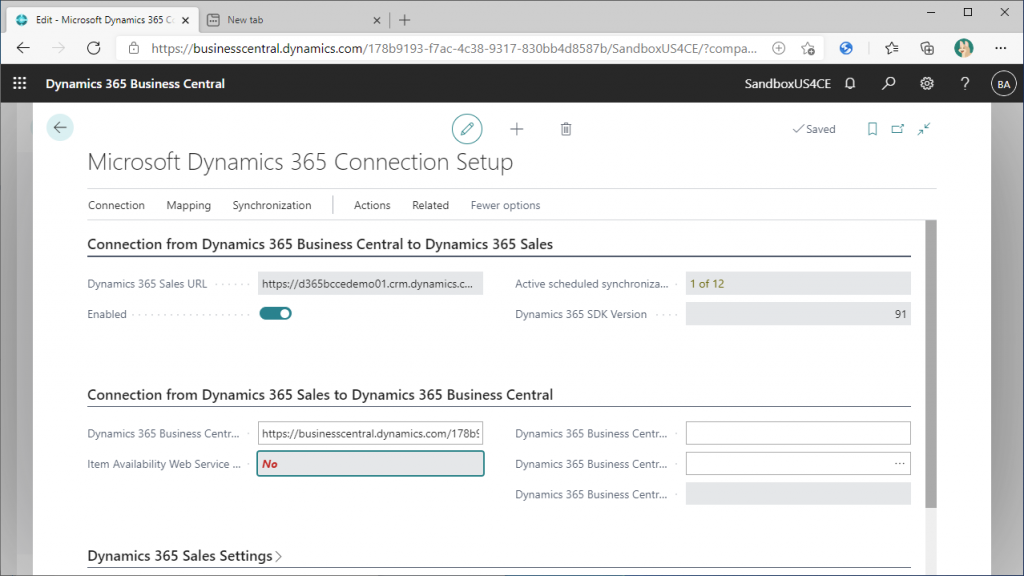The height and width of the screenshot is (576, 1024).
Task: Toggle the Enabled connection switch
Action: pos(276,313)
